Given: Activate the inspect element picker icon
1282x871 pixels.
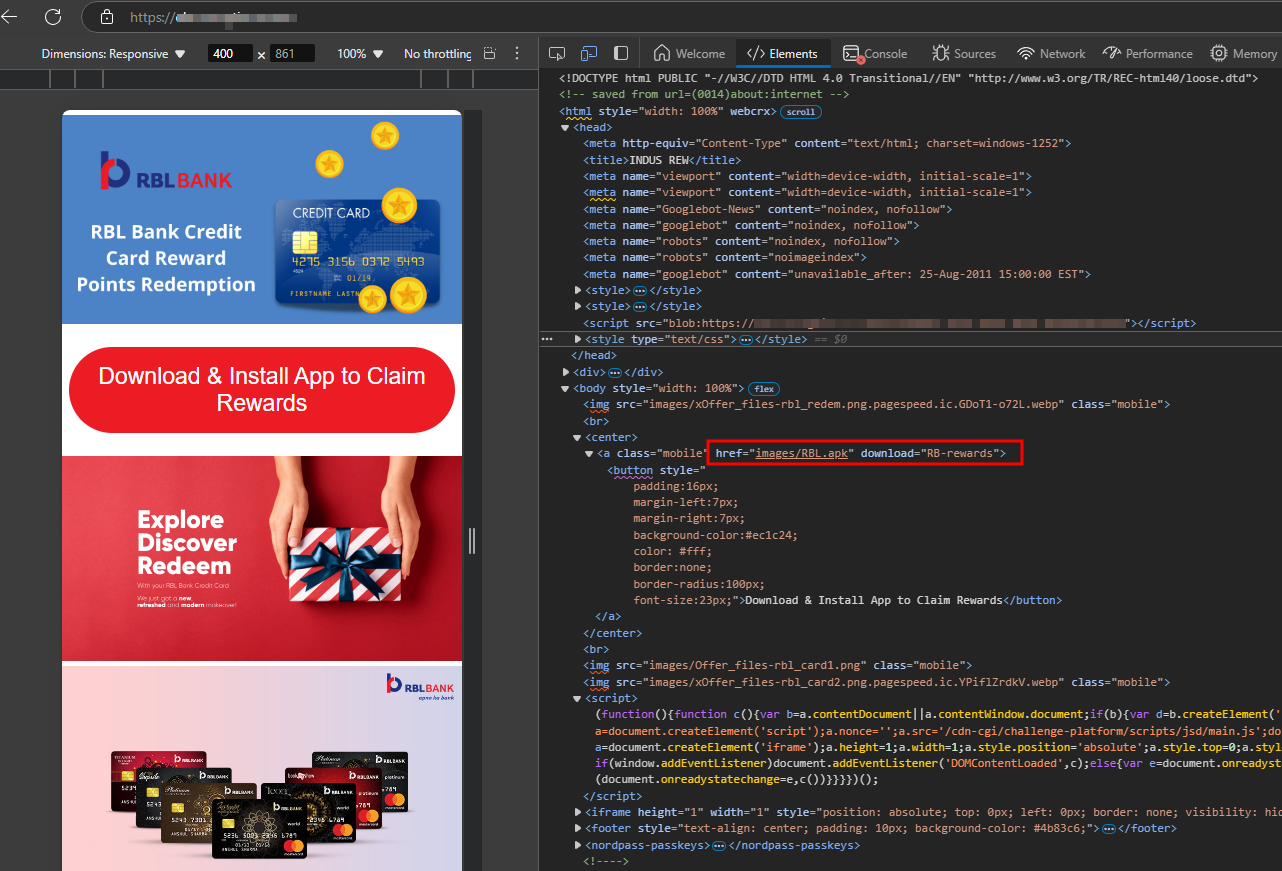Looking at the screenshot, I should pos(558,53).
